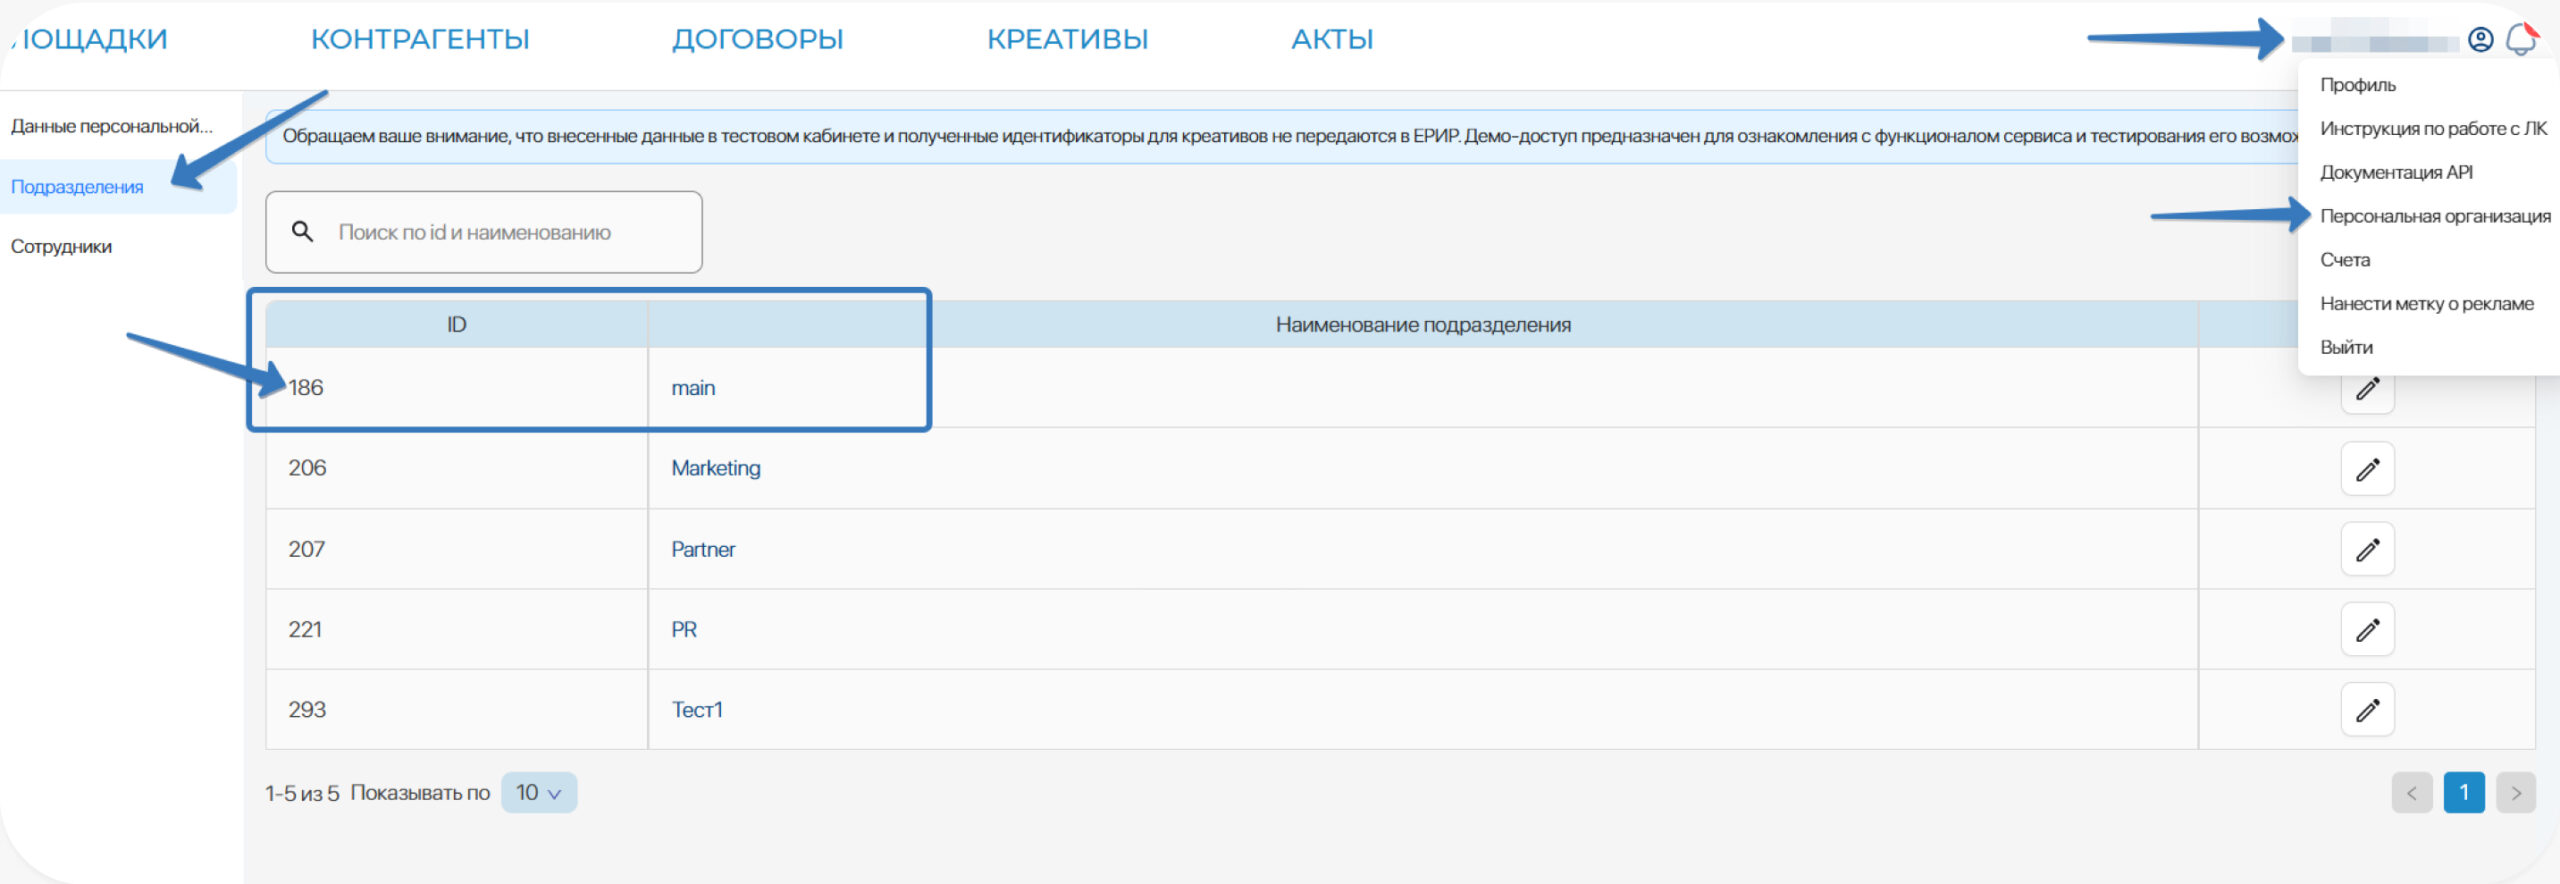Go to next page arrow
Viewport: 2560px width, 884px height.
tap(2516, 793)
